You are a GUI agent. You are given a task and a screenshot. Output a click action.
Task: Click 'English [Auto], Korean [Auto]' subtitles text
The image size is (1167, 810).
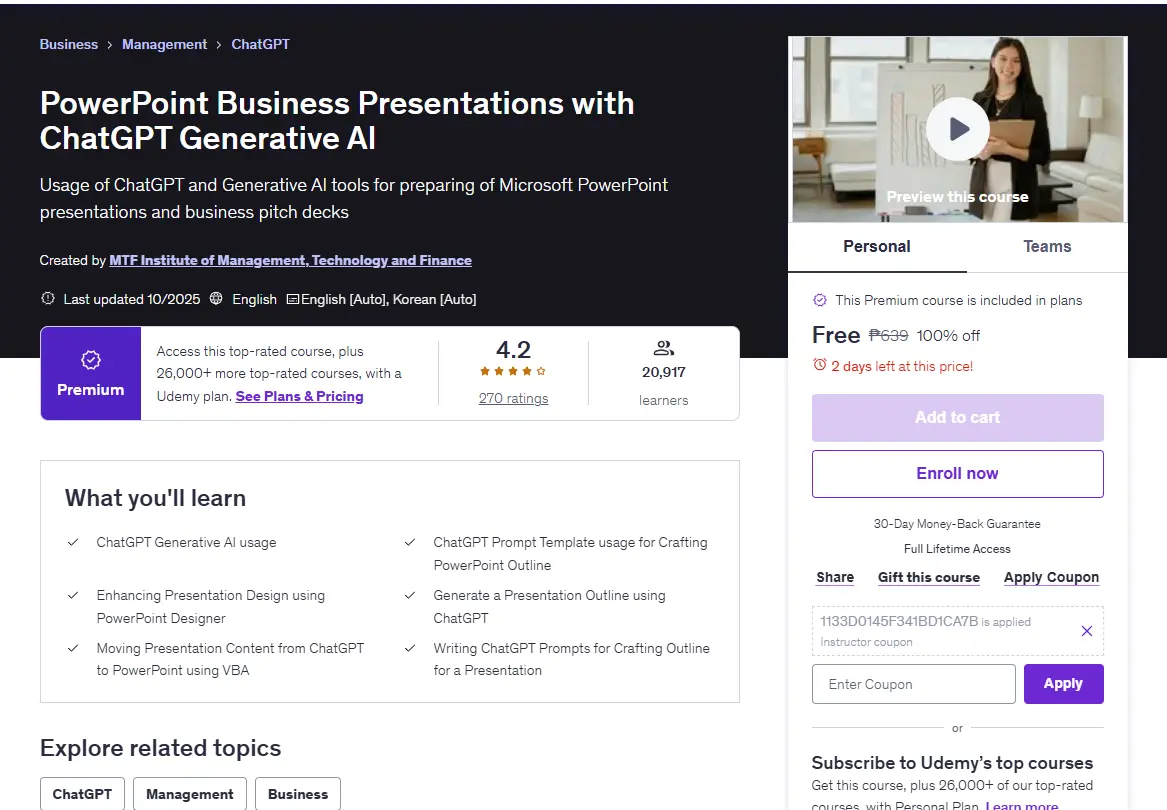click(x=389, y=299)
